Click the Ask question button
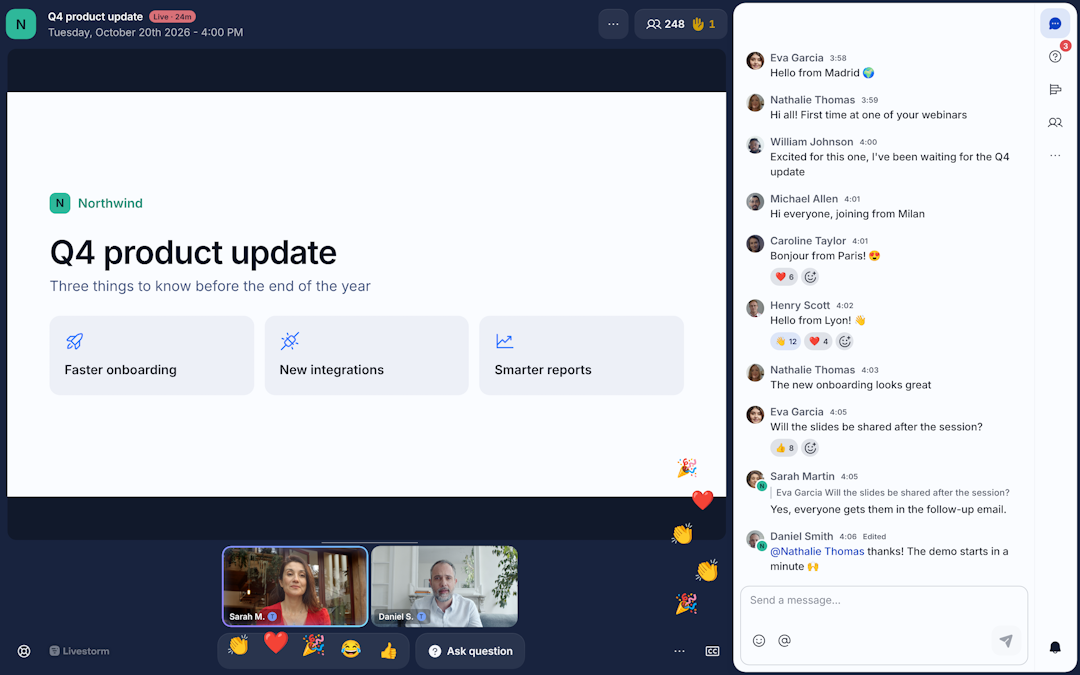 pyautogui.click(x=470, y=651)
